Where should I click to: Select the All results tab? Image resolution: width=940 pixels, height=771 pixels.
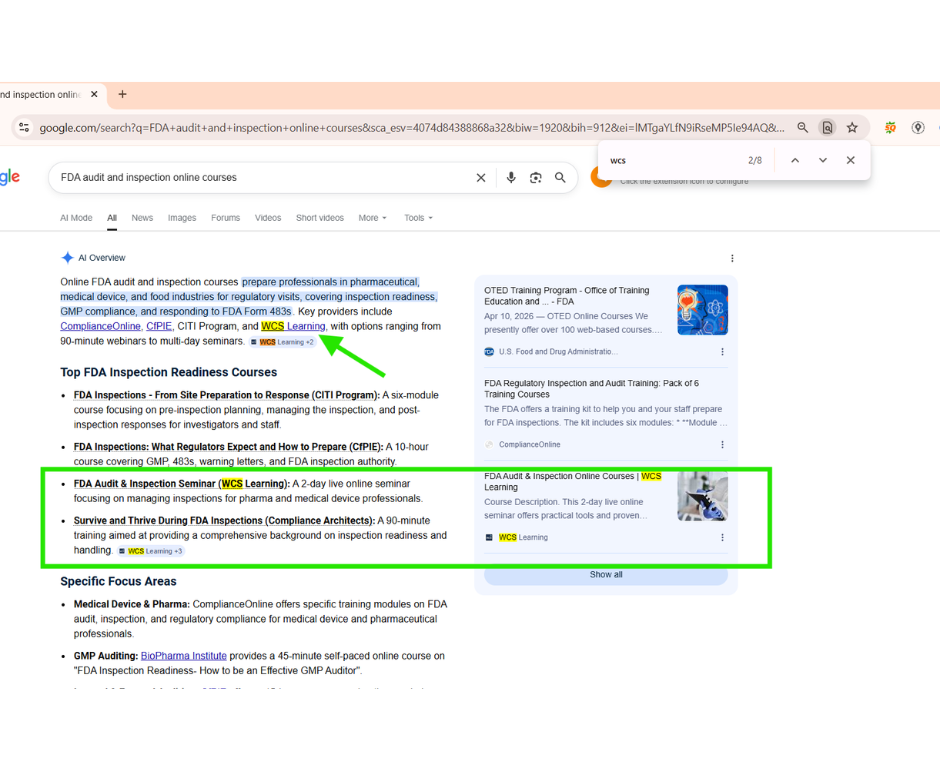[x=112, y=218]
